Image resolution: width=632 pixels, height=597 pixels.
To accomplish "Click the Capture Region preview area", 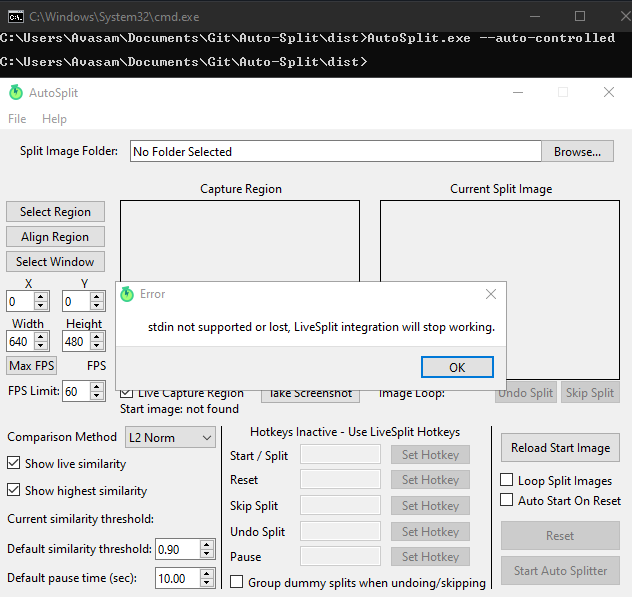I will pyautogui.click(x=240, y=241).
